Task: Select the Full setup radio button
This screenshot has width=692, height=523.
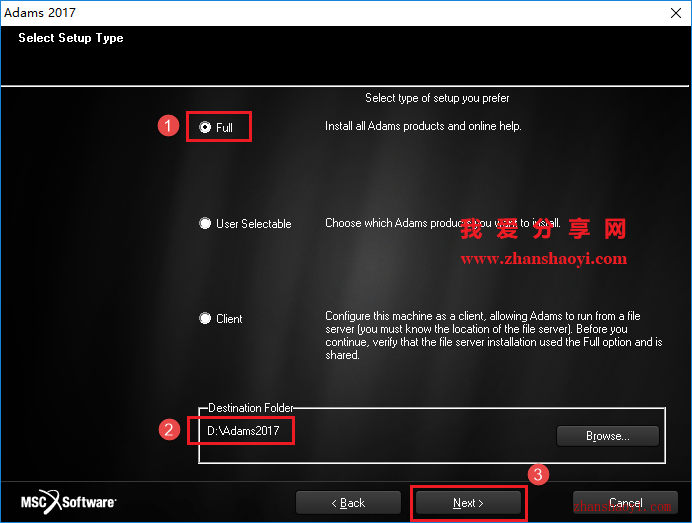Action: pyautogui.click(x=205, y=127)
